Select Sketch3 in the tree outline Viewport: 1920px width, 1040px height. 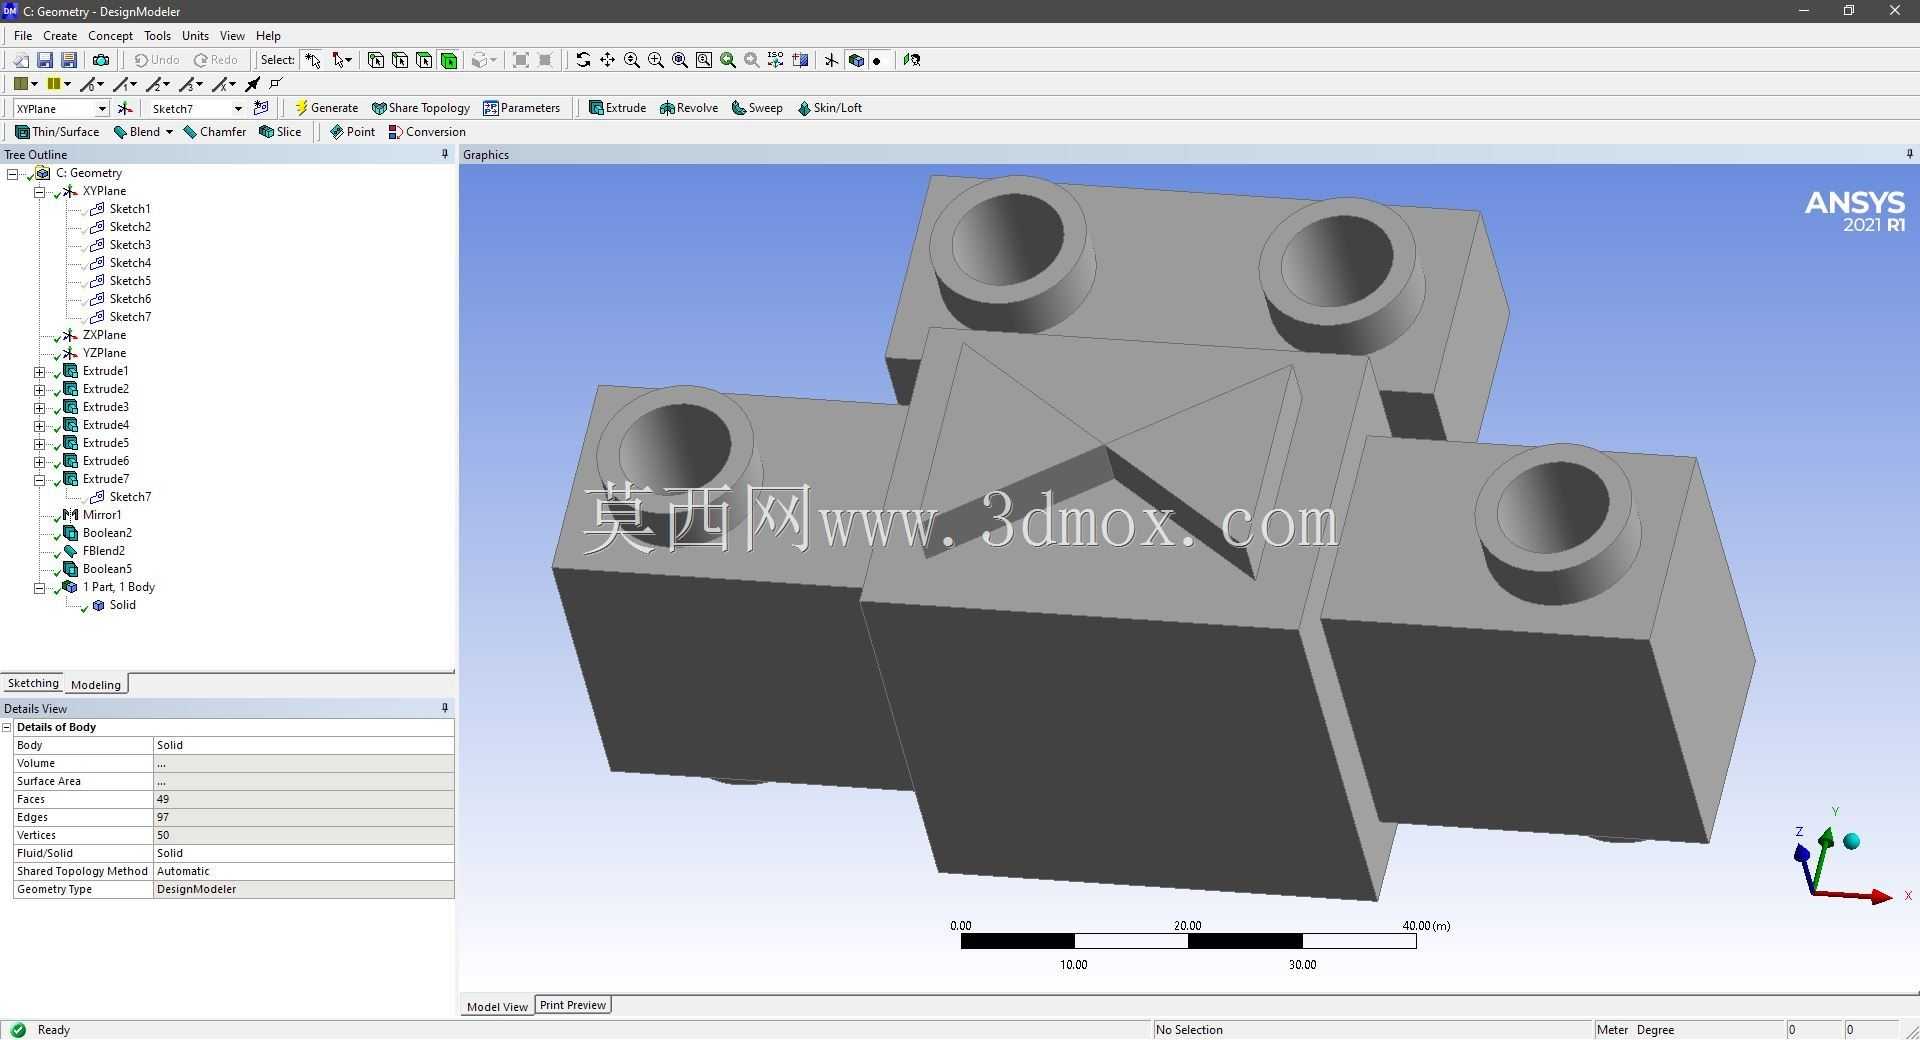(130, 245)
